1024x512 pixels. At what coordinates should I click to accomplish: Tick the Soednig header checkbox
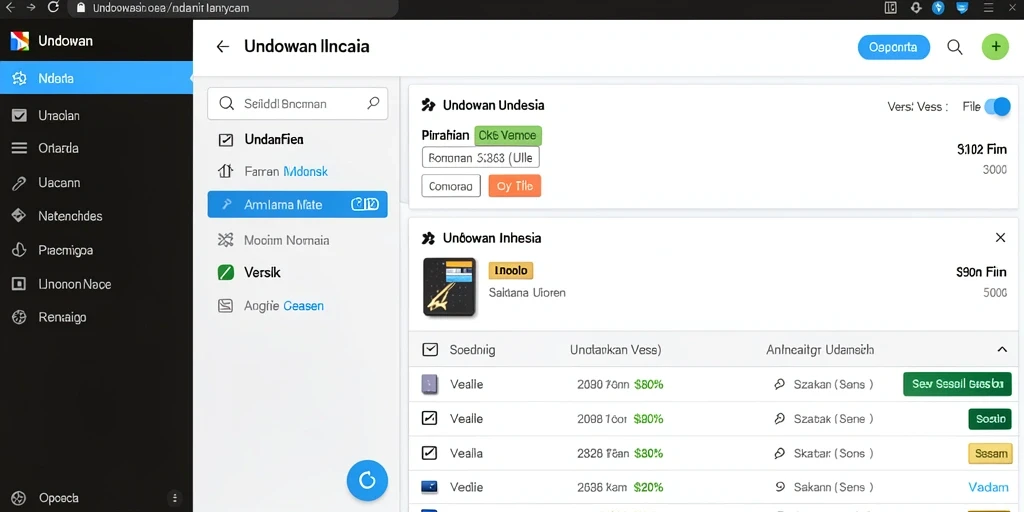click(430, 350)
